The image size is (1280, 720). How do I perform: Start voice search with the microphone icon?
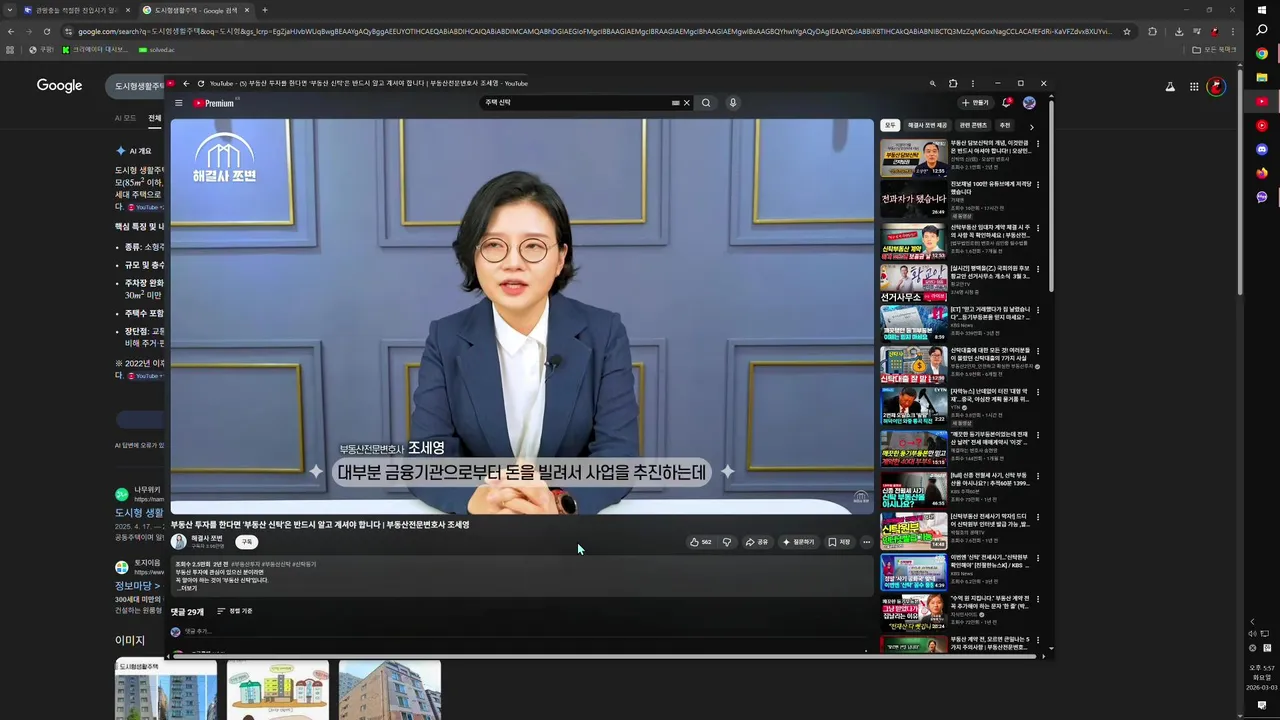click(733, 103)
